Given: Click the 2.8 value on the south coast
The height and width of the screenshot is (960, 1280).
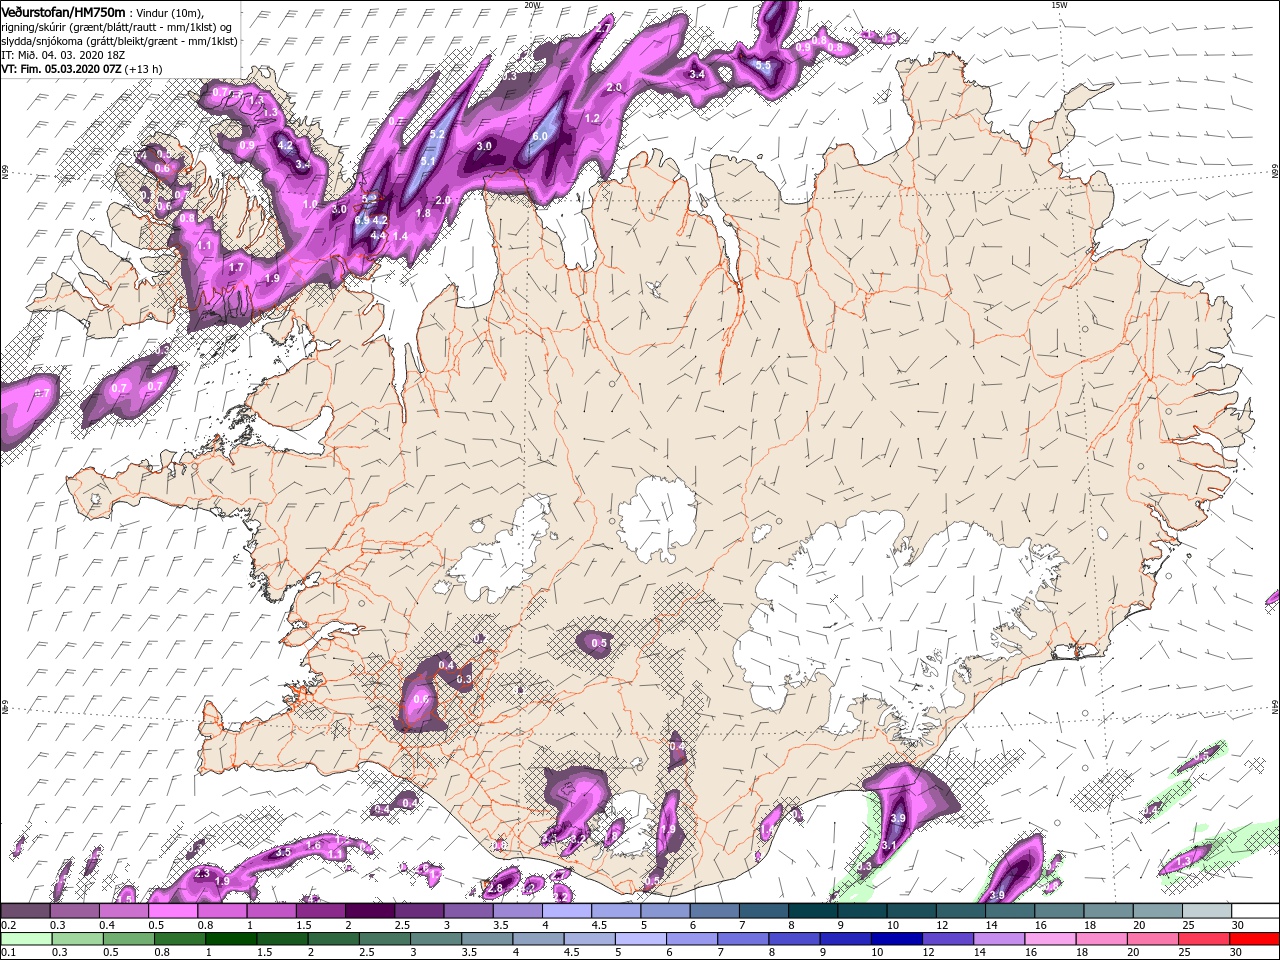Looking at the screenshot, I should 494,888.
